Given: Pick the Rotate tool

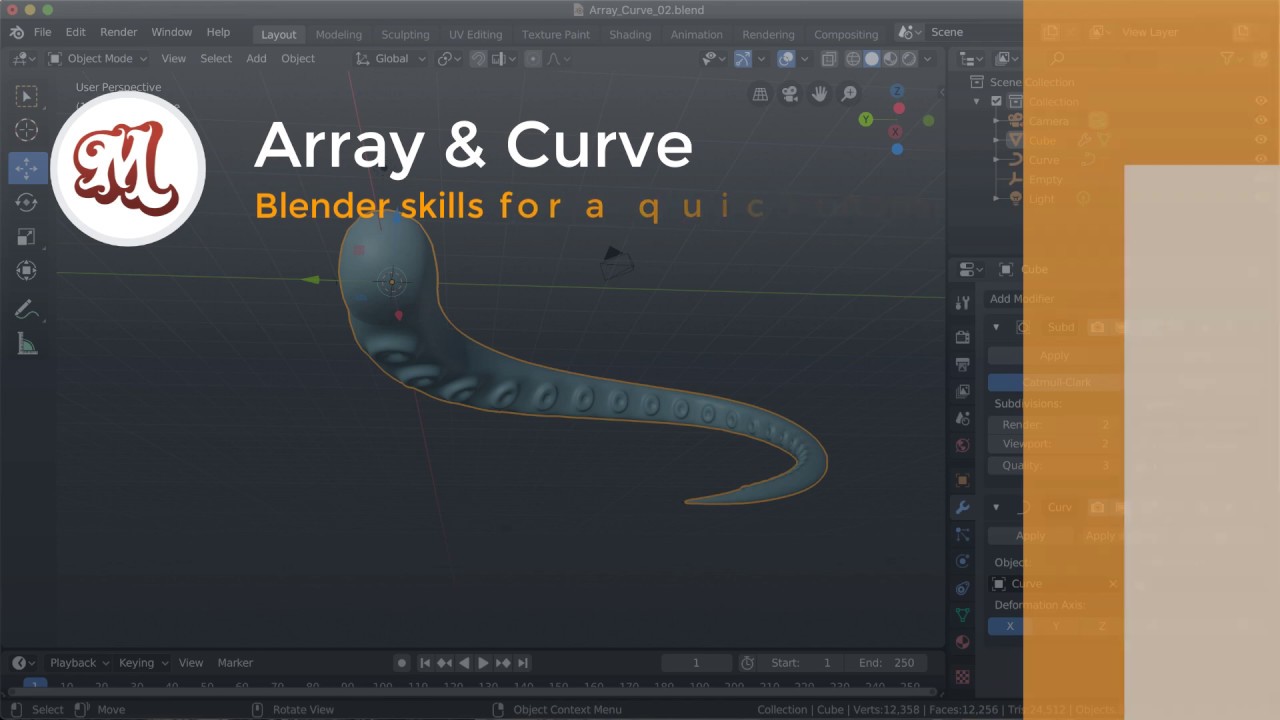Looking at the screenshot, I should (x=27, y=202).
